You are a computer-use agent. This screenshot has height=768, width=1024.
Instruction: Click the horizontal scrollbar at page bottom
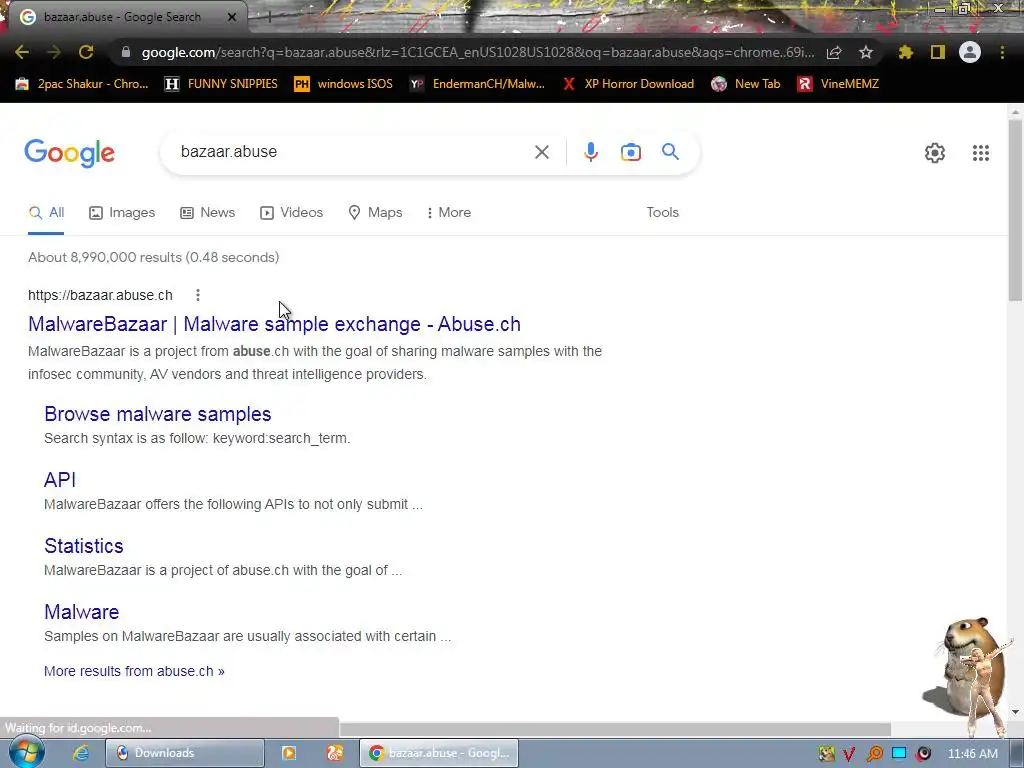pyautogui.click(x=615, y=729)
